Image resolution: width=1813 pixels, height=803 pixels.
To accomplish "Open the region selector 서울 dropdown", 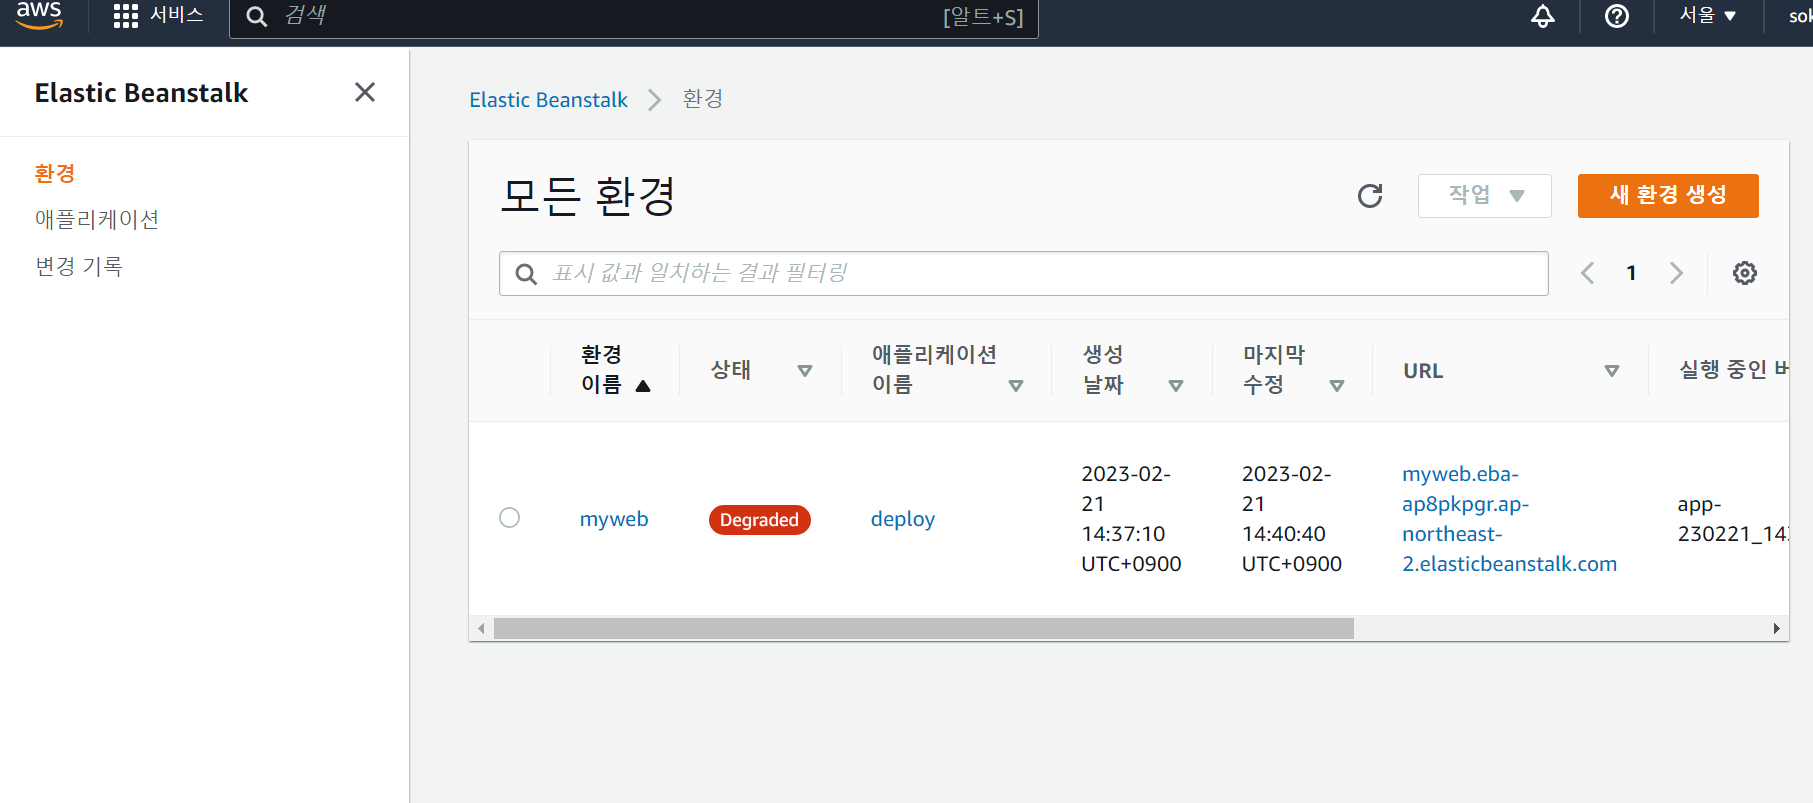I will pyautogui.click(x=1708, y=16).
